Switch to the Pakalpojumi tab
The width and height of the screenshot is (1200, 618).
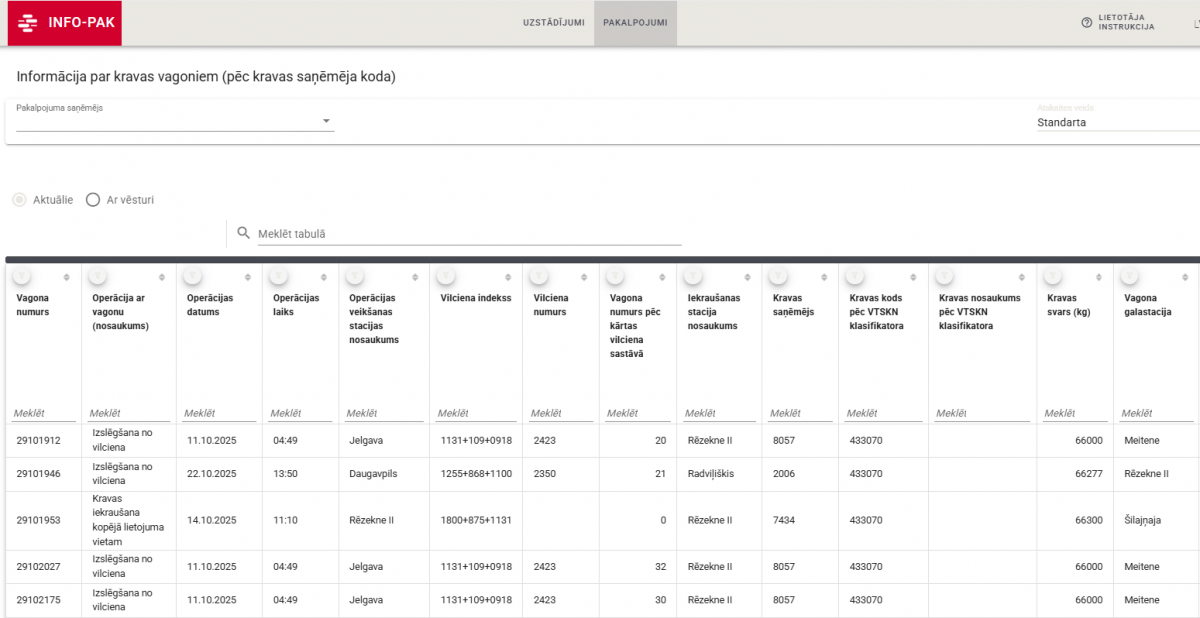(x=635, y=22)
